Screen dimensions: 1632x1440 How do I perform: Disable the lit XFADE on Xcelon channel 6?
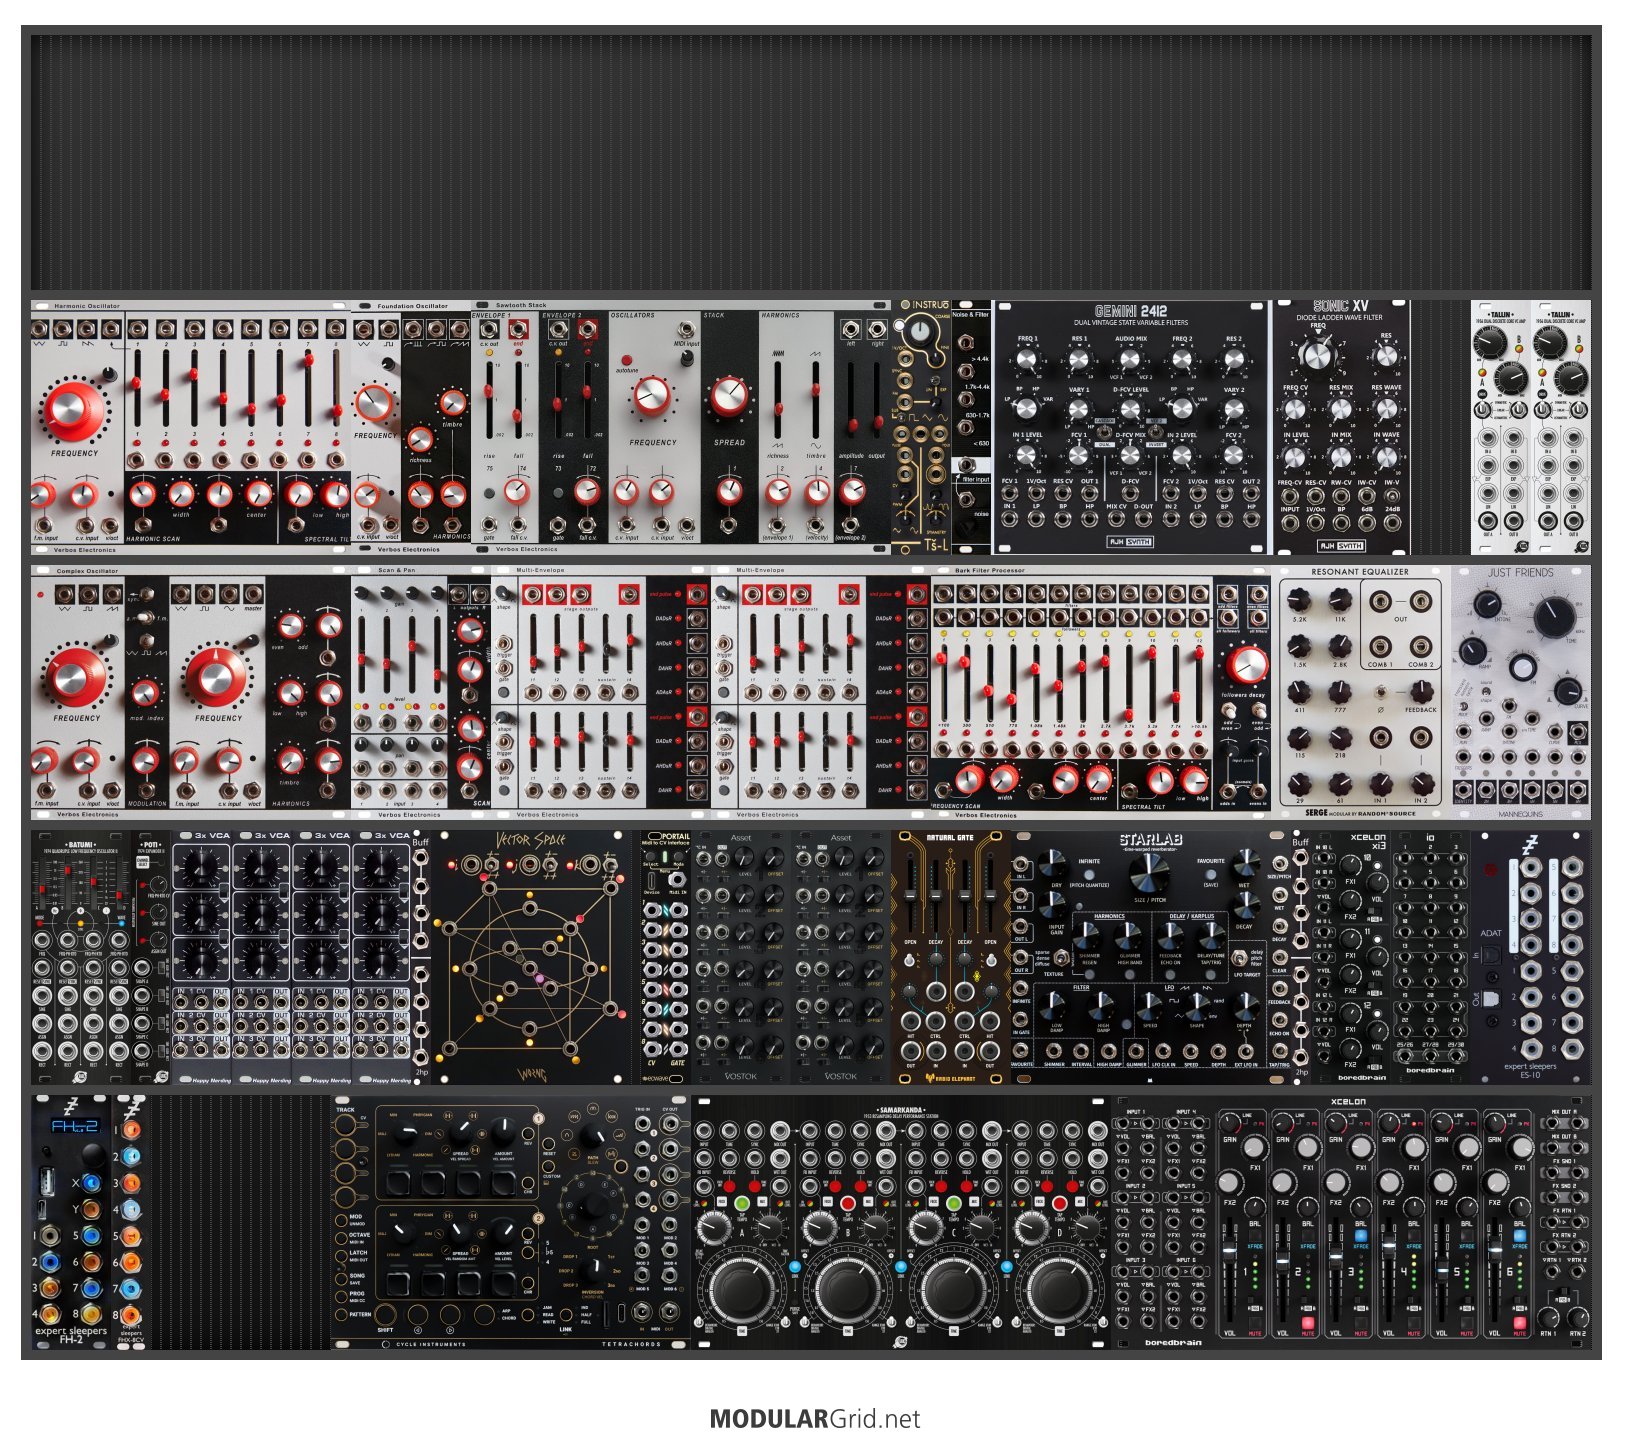(x=1520, y=1236)
